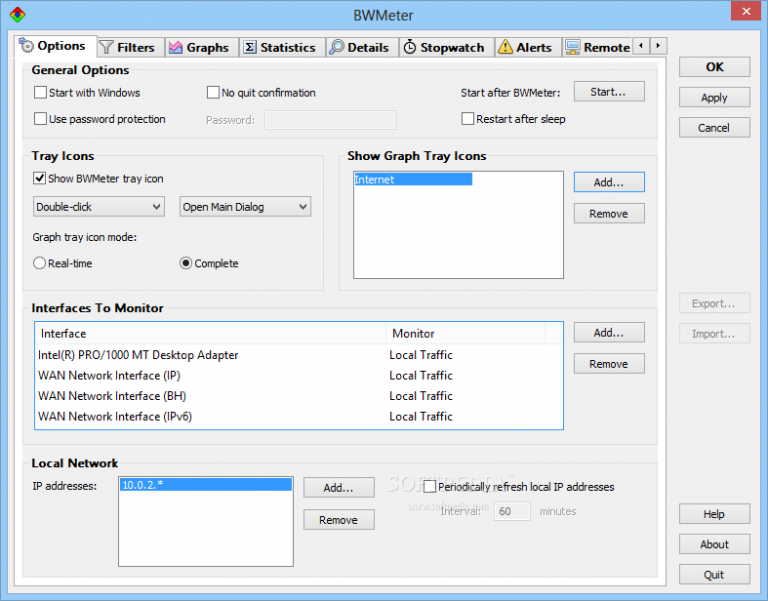
Task: Open the Help button
Action: pos(714,514)
